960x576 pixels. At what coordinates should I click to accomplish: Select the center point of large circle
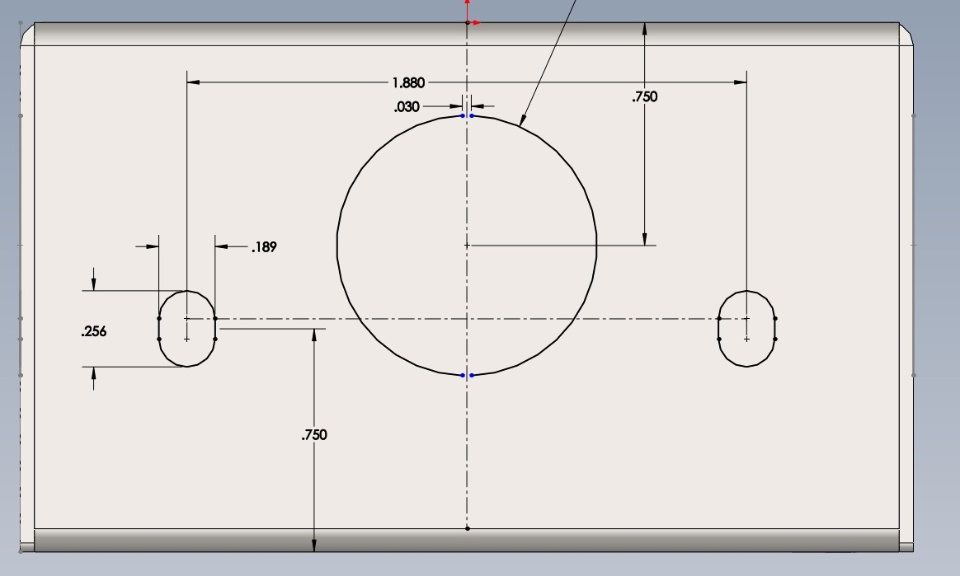(467, 245)
